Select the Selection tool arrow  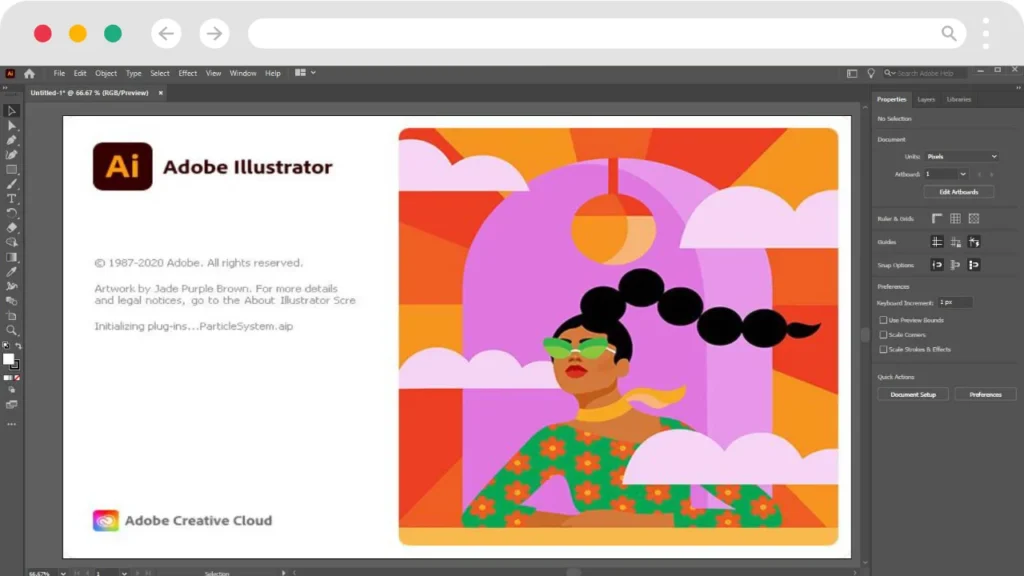11,111
